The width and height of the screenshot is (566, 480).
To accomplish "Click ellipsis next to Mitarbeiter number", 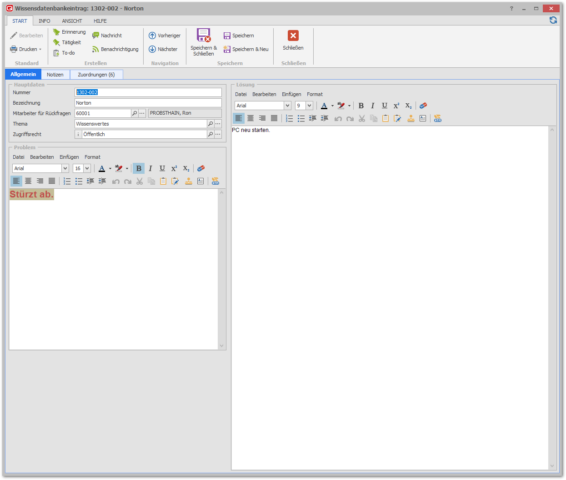I will click(x=142, y=113).
